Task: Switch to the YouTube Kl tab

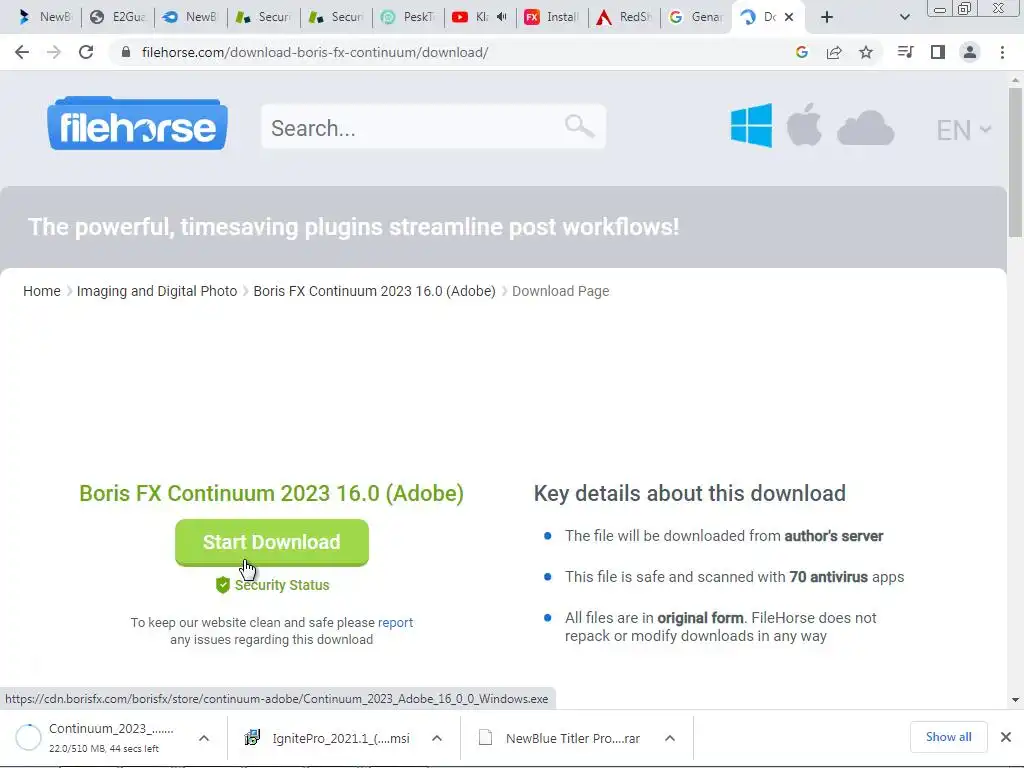Action: click(479, 17)
